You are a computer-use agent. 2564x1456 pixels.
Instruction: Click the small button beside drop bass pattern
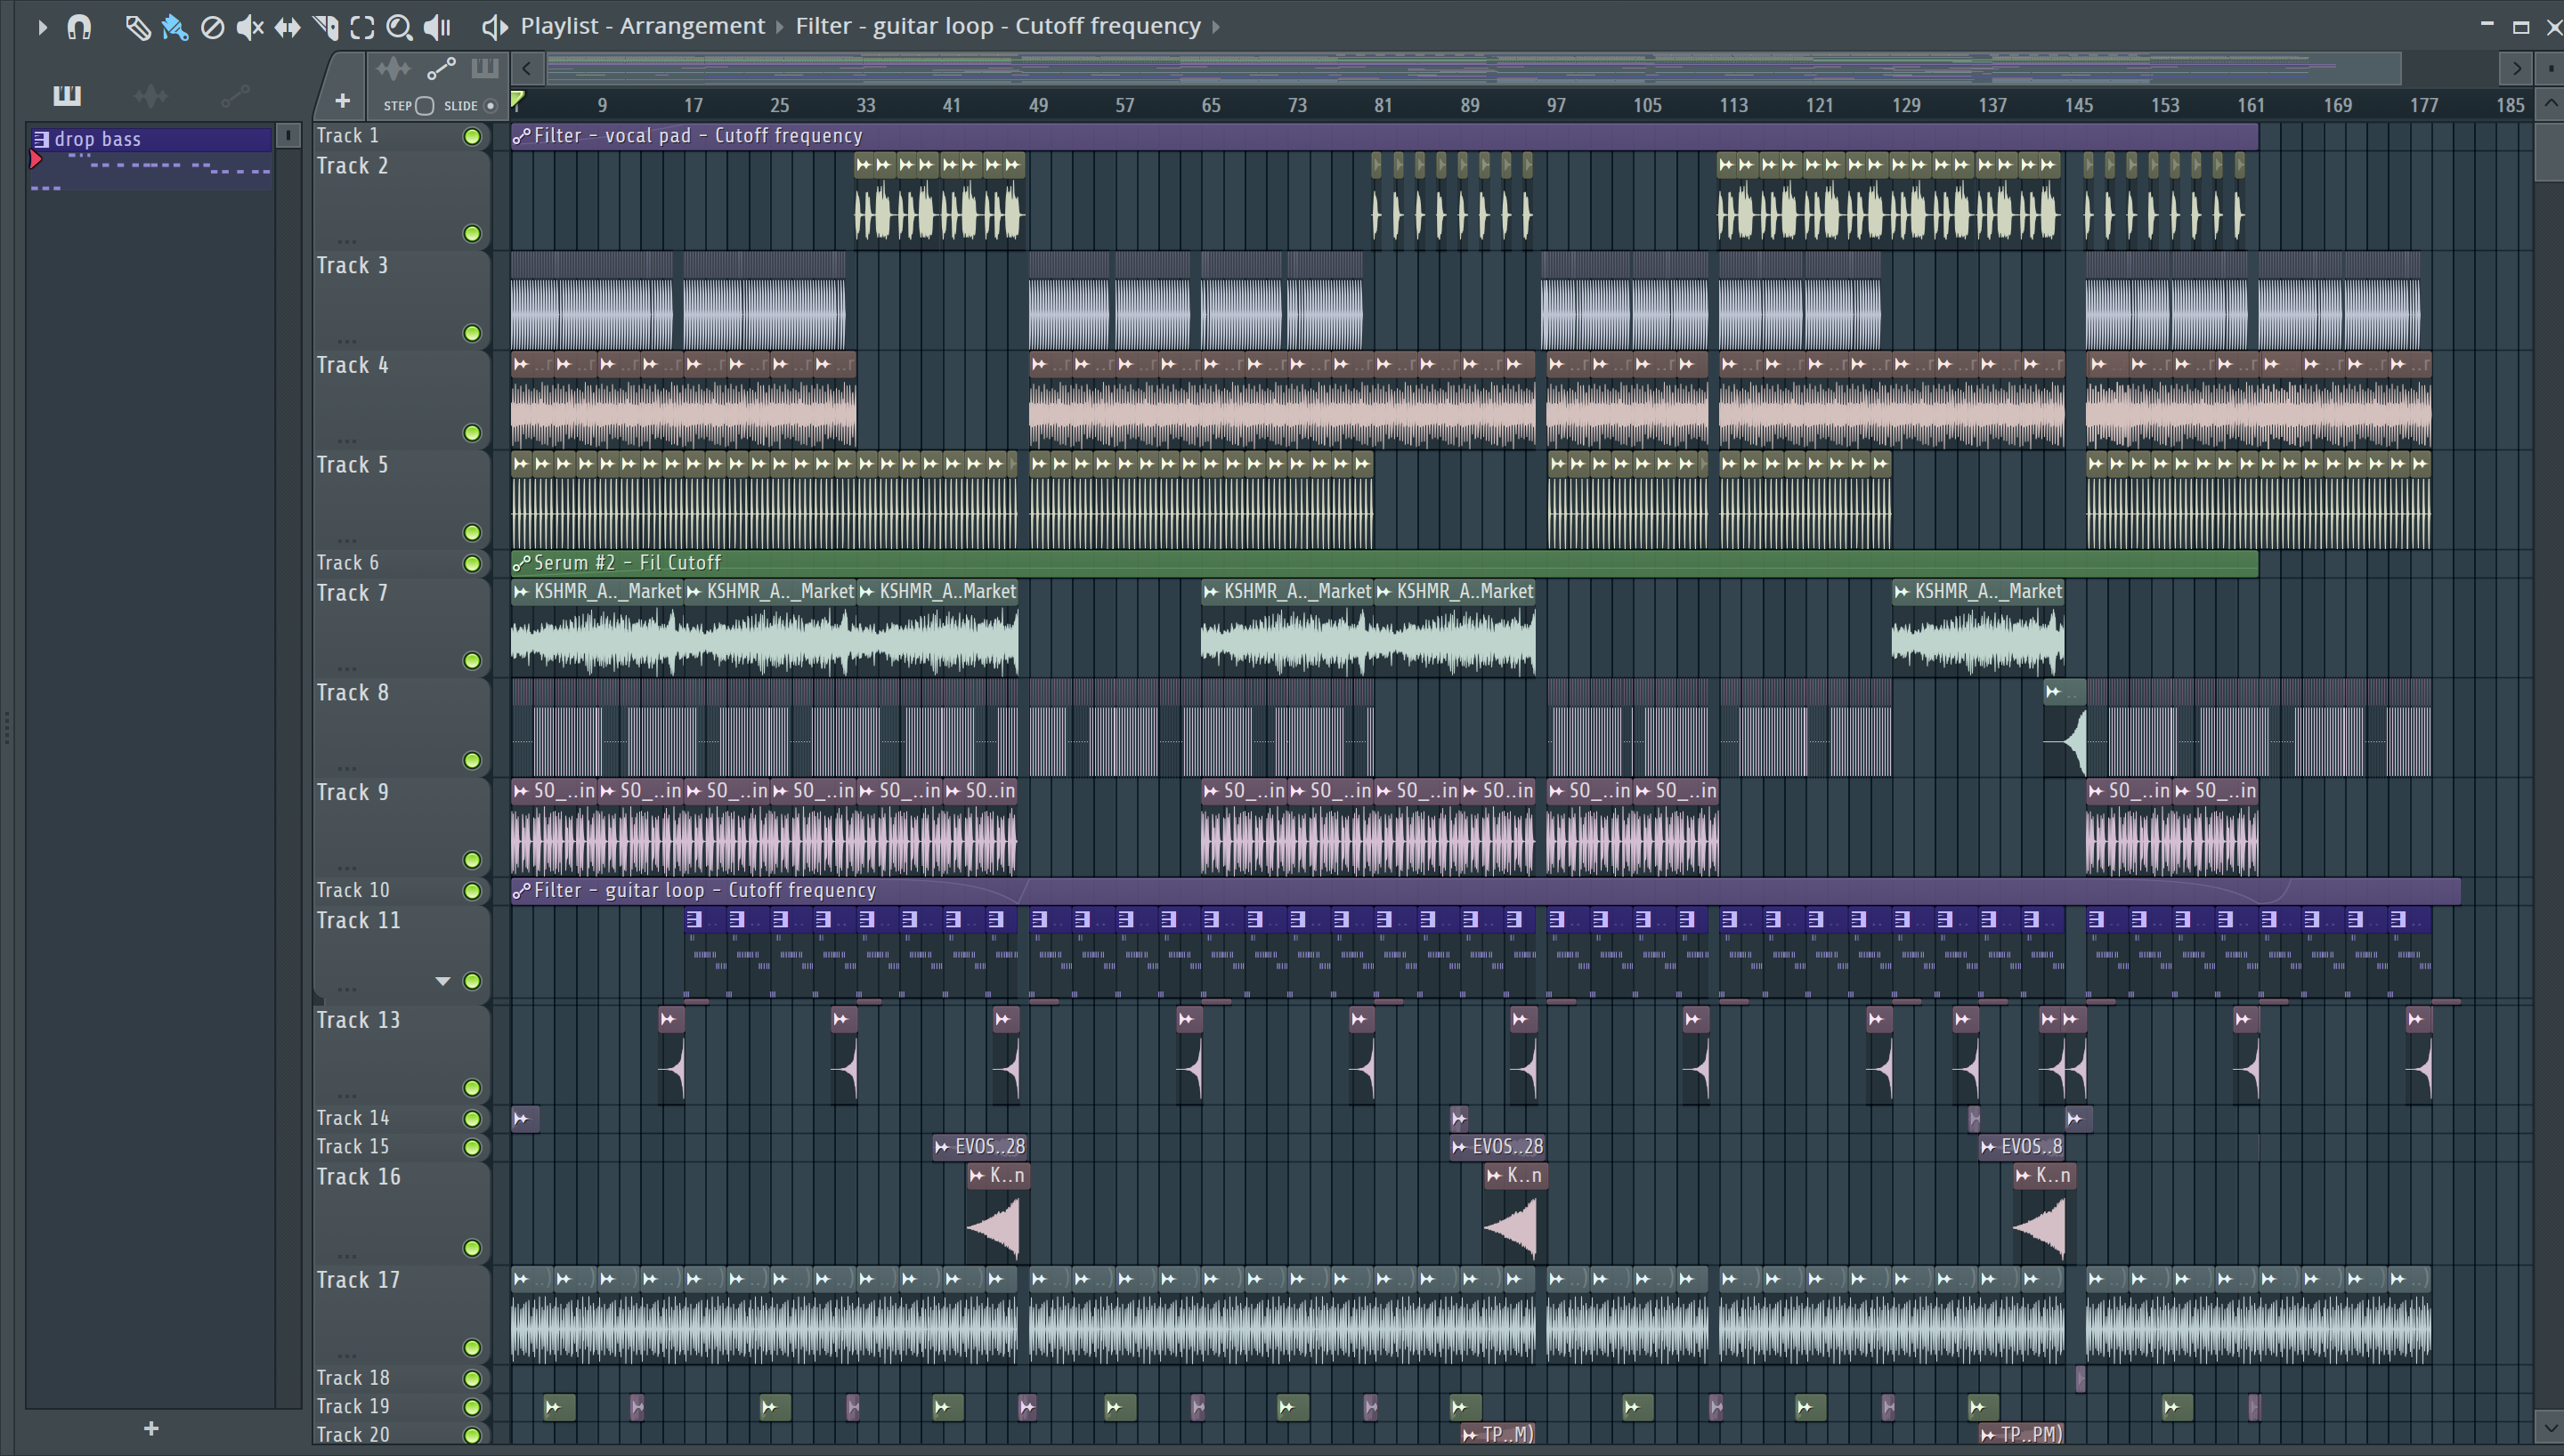(x=288, y=136)
